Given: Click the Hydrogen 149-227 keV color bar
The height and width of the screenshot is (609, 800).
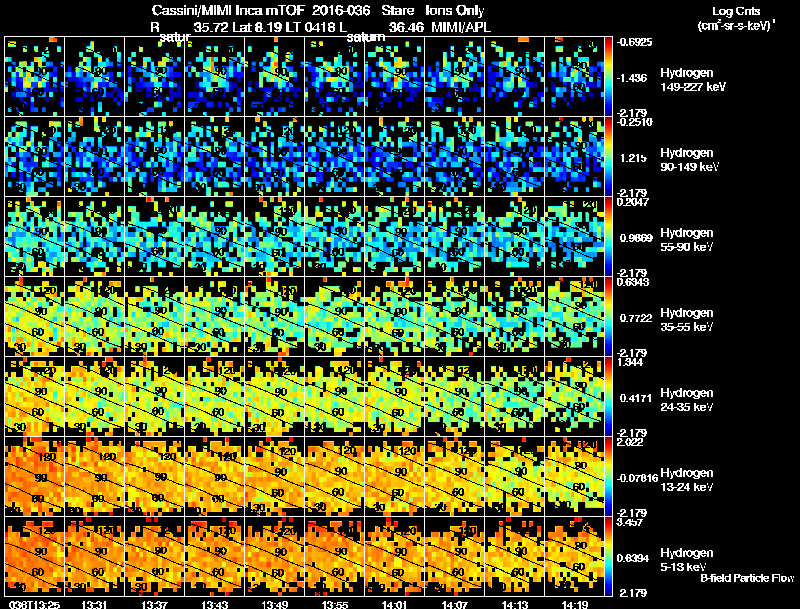Looking at the screenshot, I should [x=608, y=77].
